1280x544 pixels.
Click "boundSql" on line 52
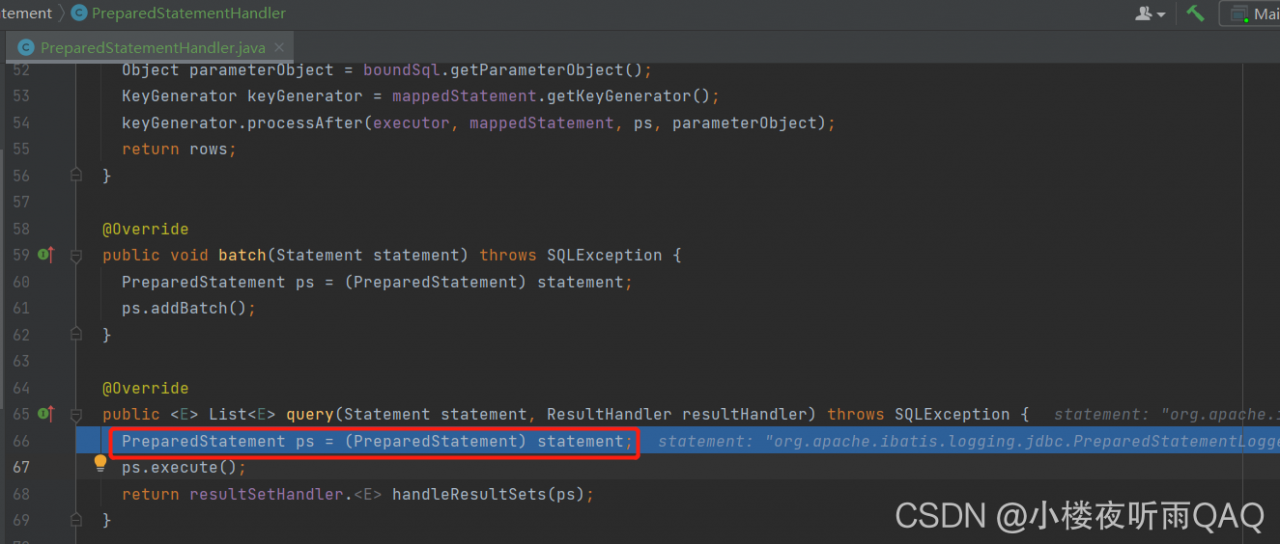(401, 70)
